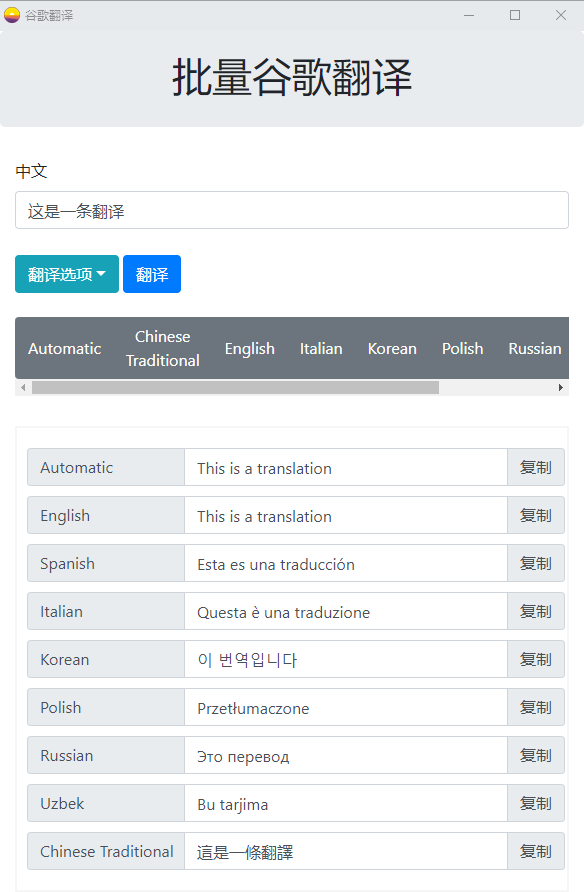
Task: Copy the Chinese Traditional translation 這是一條翻譯
Action: [x=535, y=851]
